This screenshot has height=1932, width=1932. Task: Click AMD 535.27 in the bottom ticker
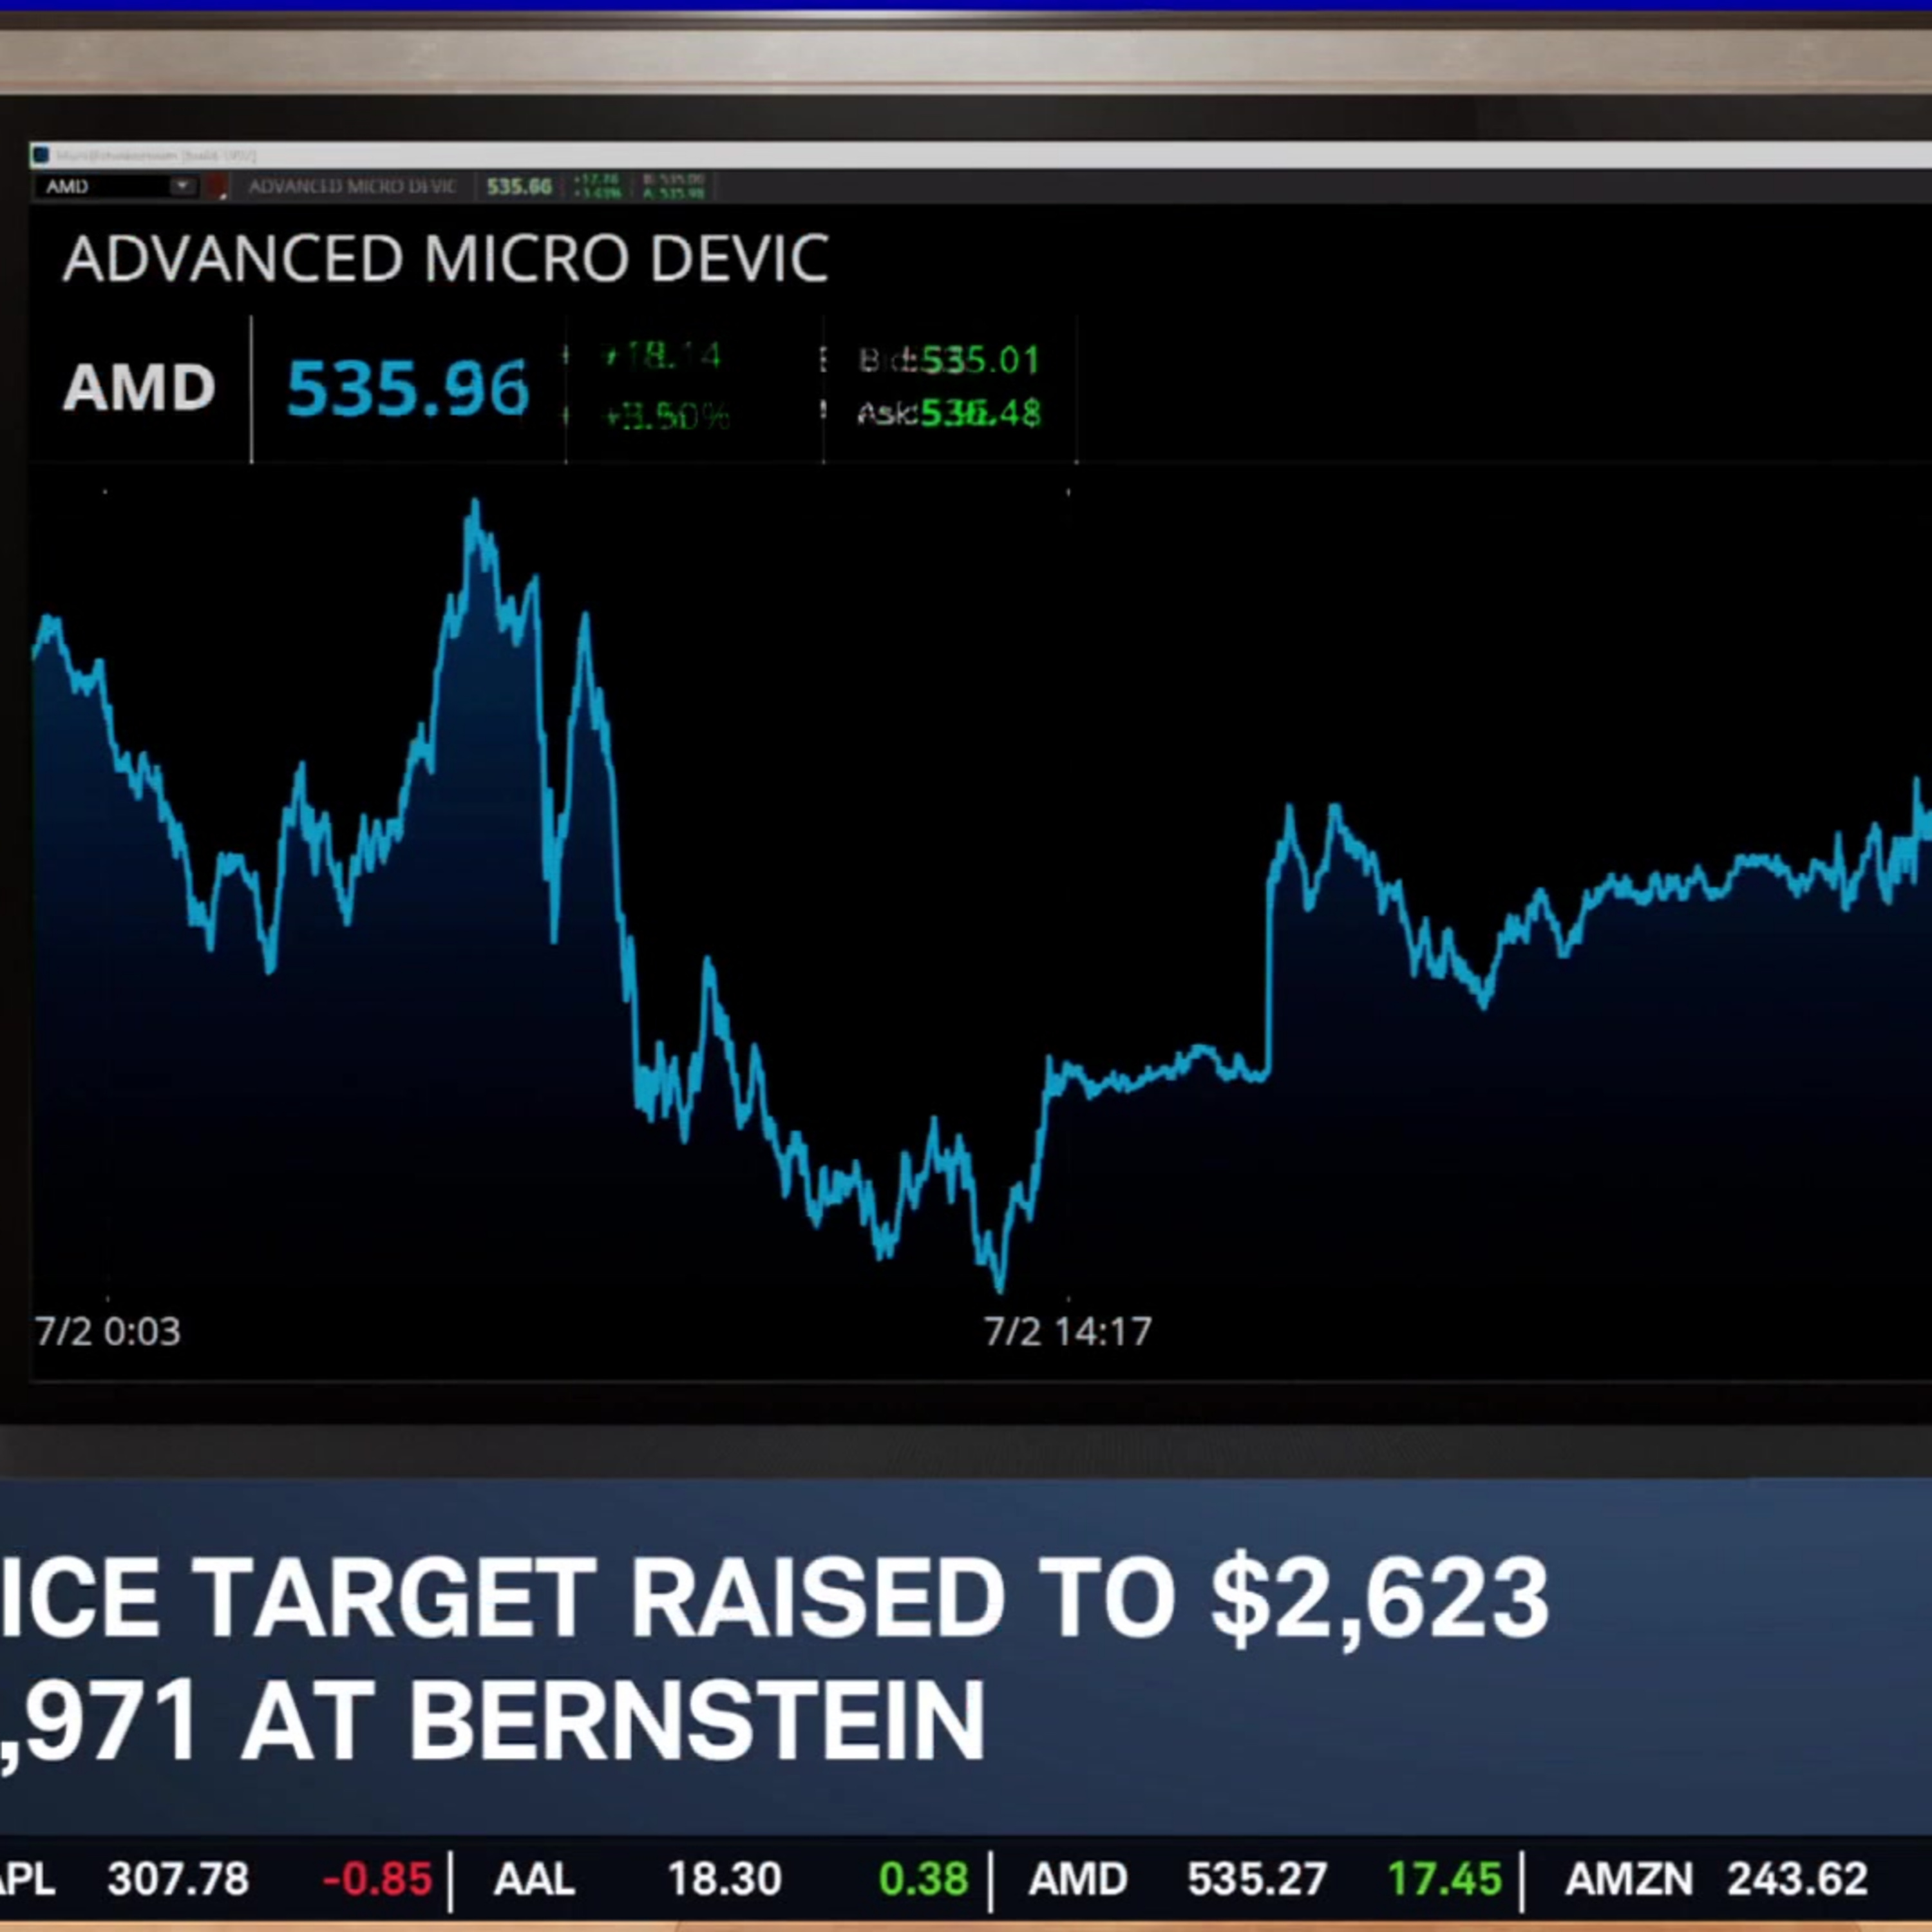tap(1178, 1880)
